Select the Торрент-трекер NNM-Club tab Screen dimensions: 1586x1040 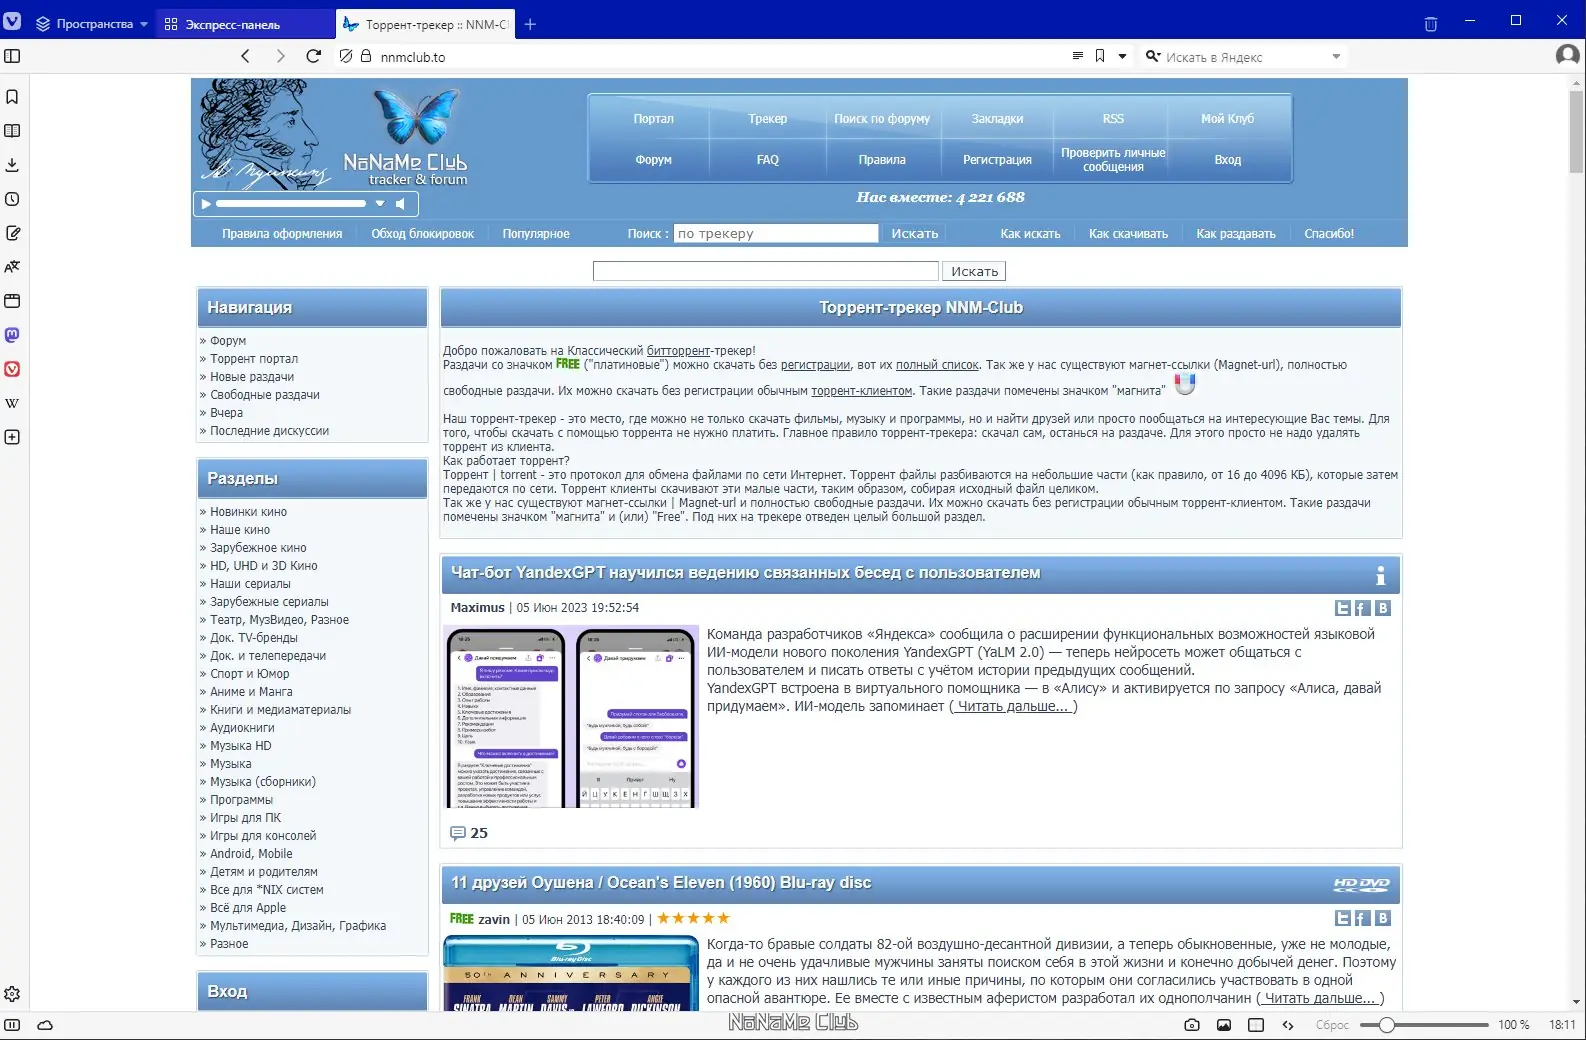click(x=426, y=24)
